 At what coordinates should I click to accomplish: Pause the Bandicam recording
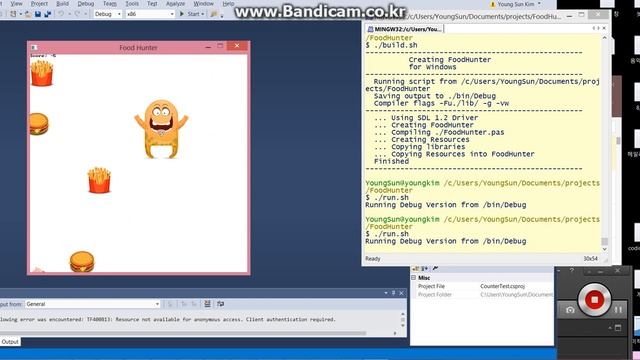coord(618,310)
